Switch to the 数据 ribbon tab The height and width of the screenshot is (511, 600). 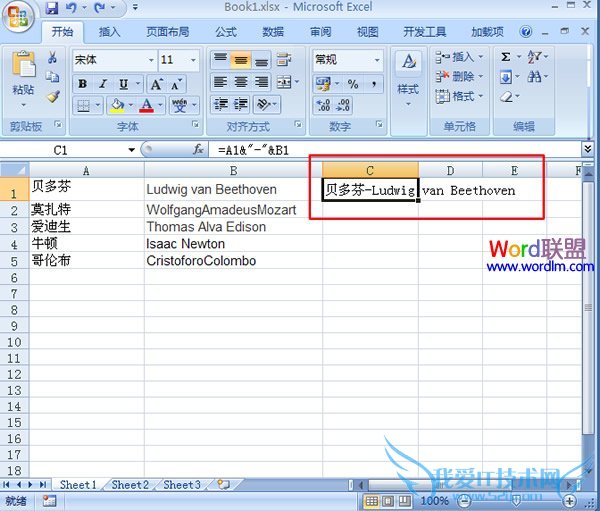point(273,32)
